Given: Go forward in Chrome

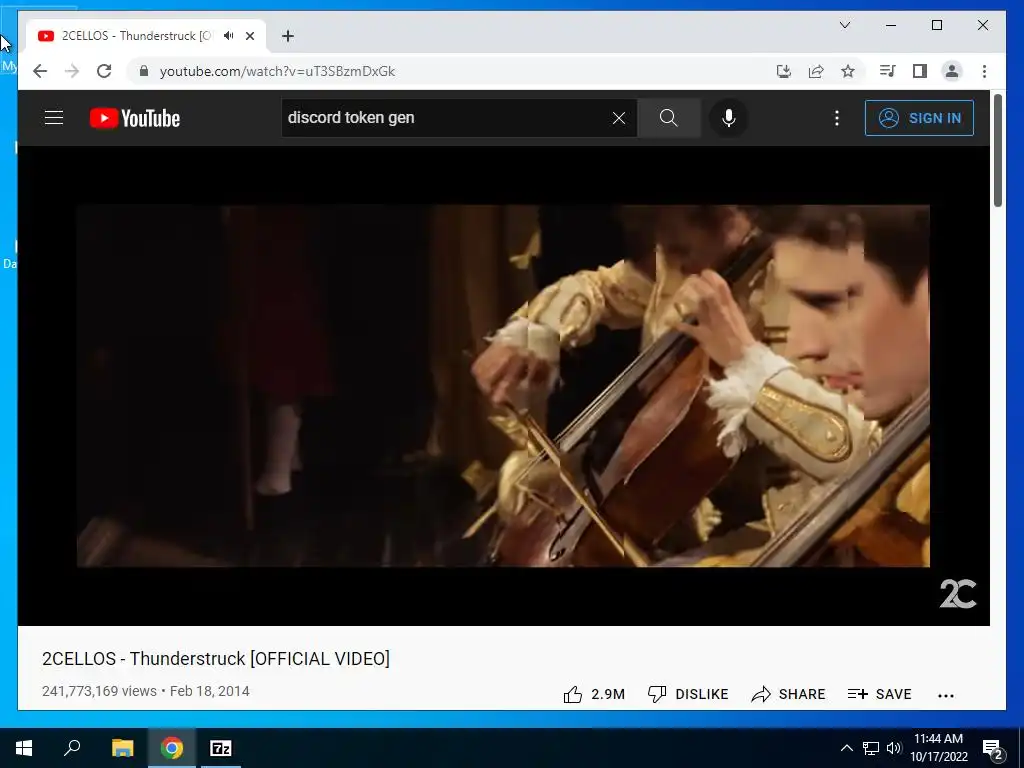Looking at the screenshot, I should 72,71.
